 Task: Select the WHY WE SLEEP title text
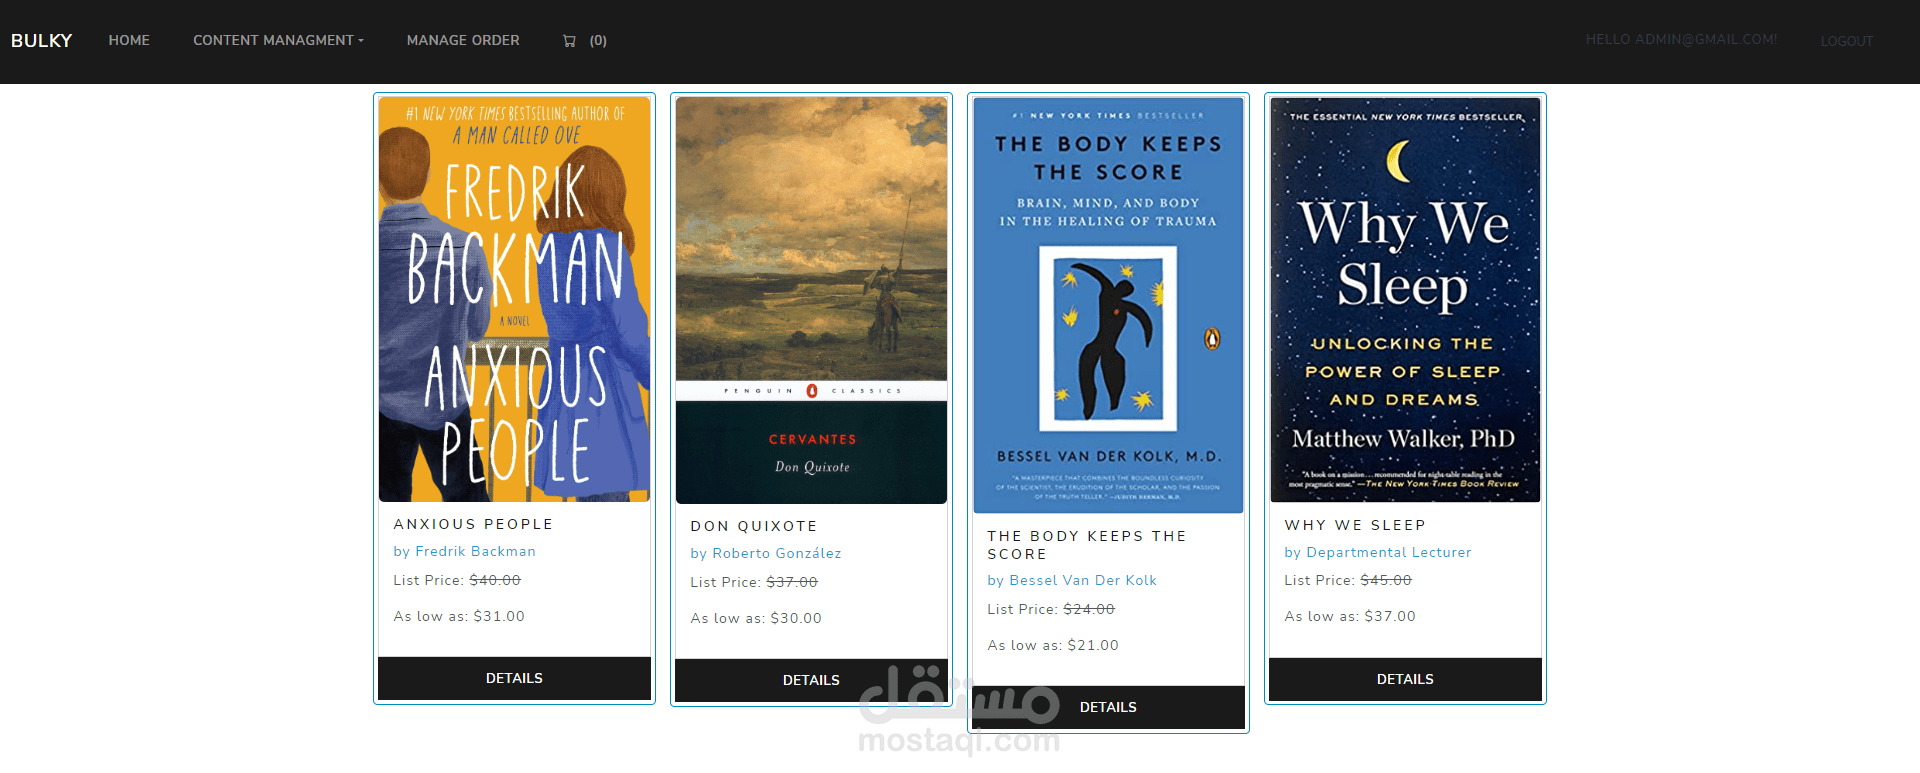(1355, 525)
